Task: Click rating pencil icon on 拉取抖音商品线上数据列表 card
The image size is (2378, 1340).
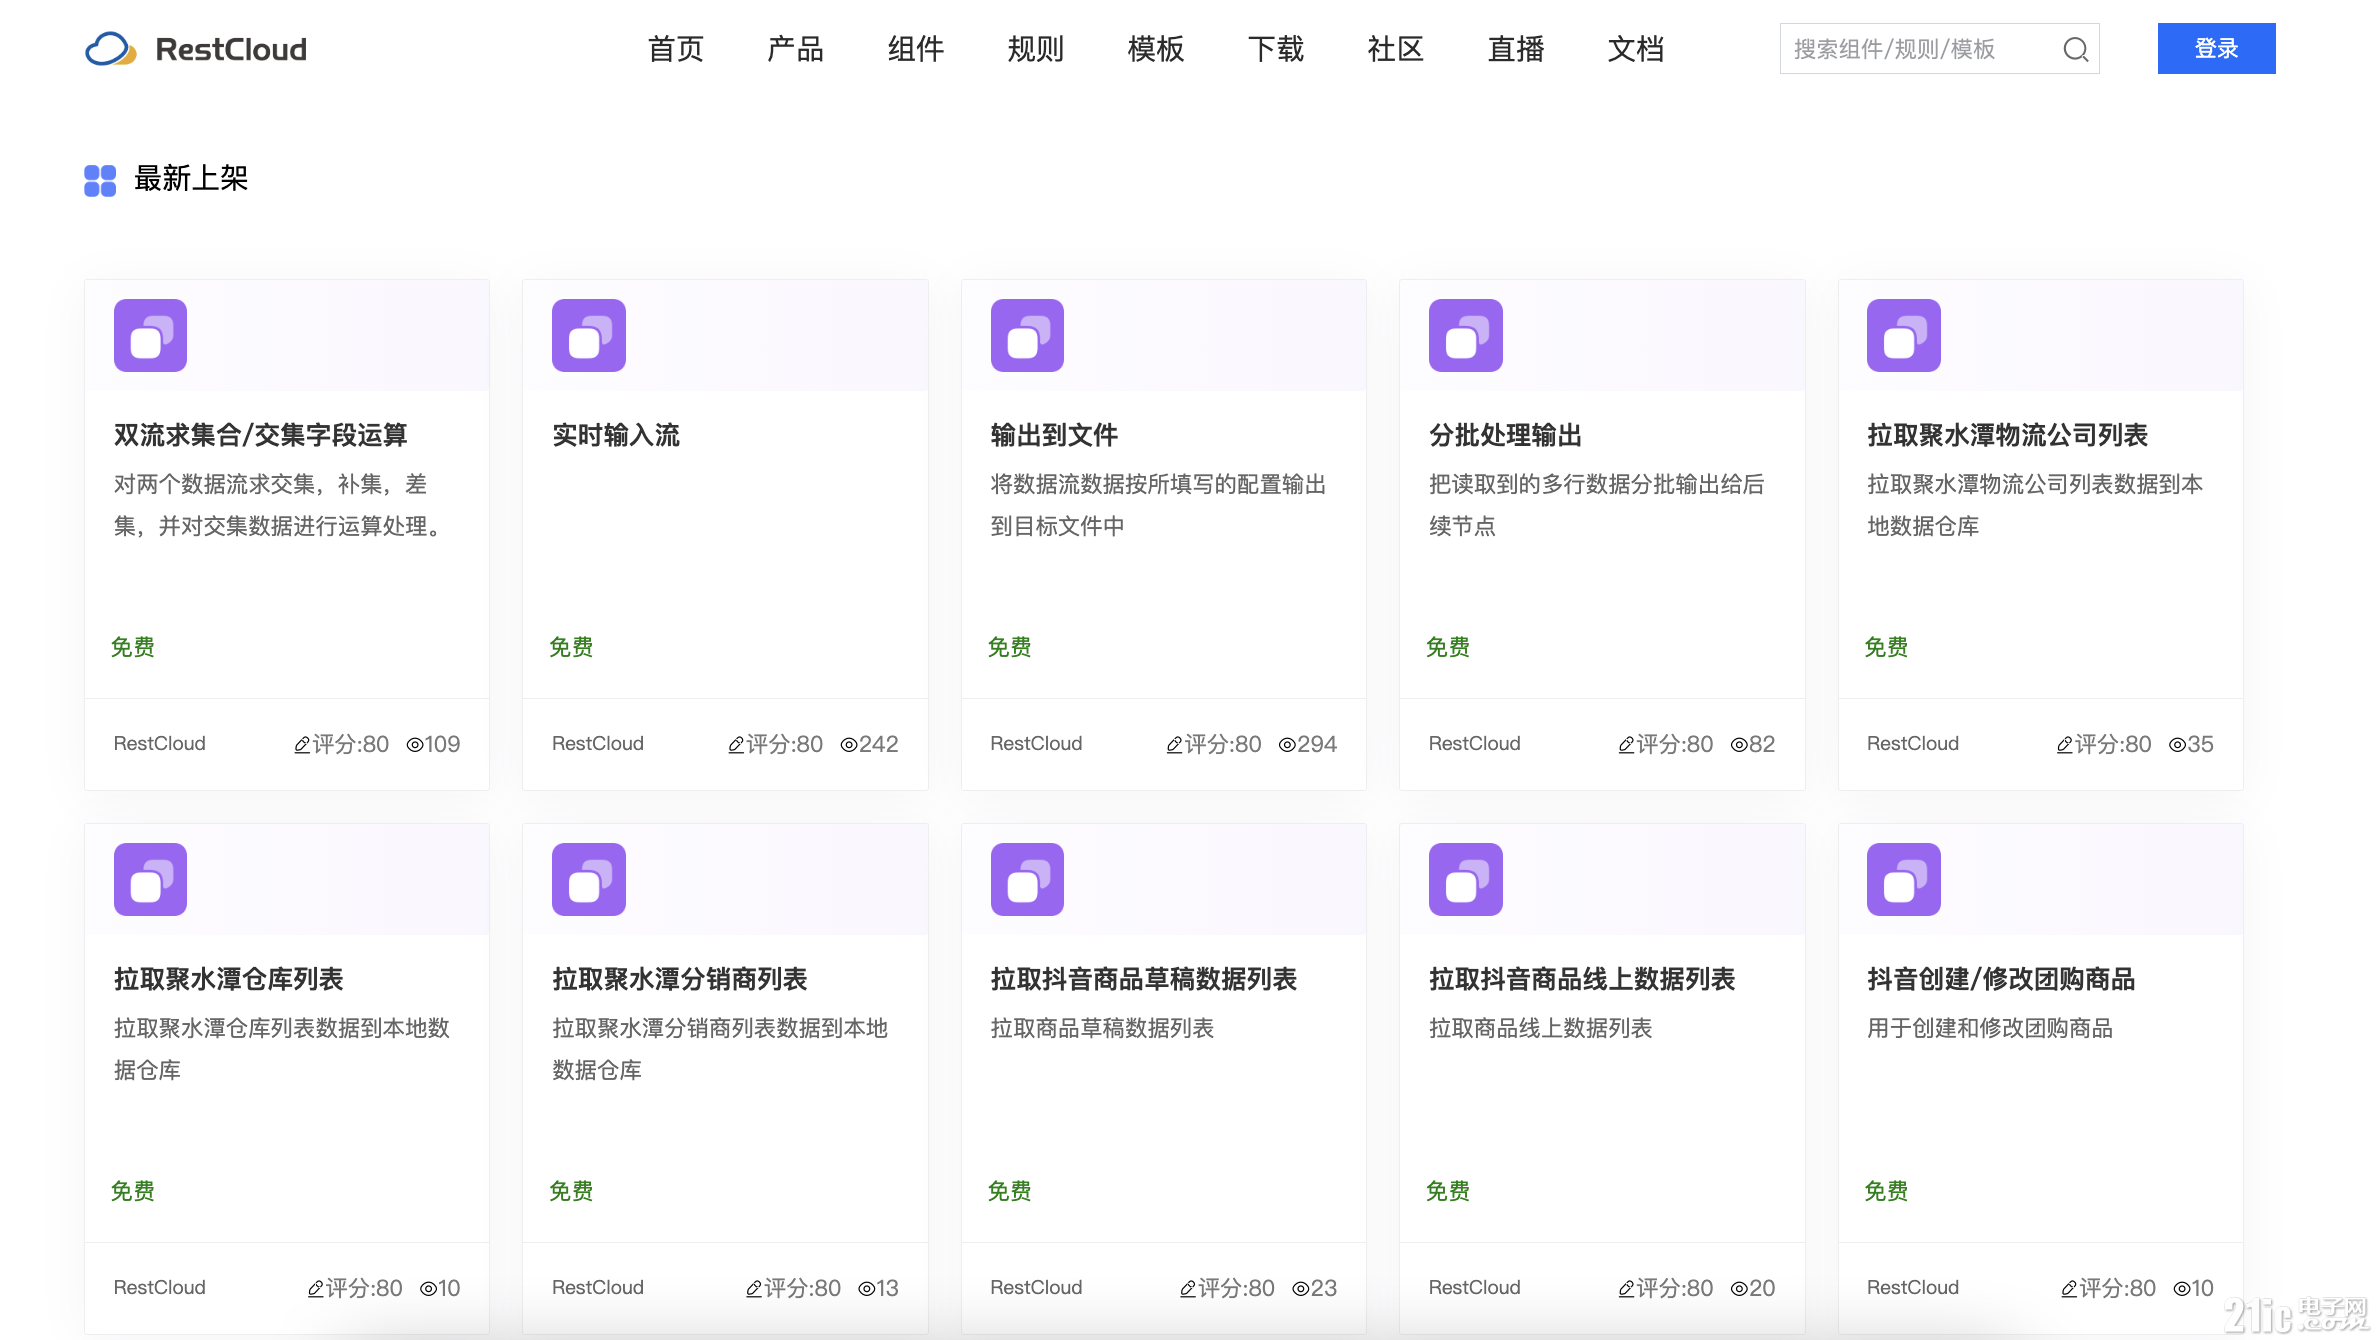Action: [1626, 1288]
